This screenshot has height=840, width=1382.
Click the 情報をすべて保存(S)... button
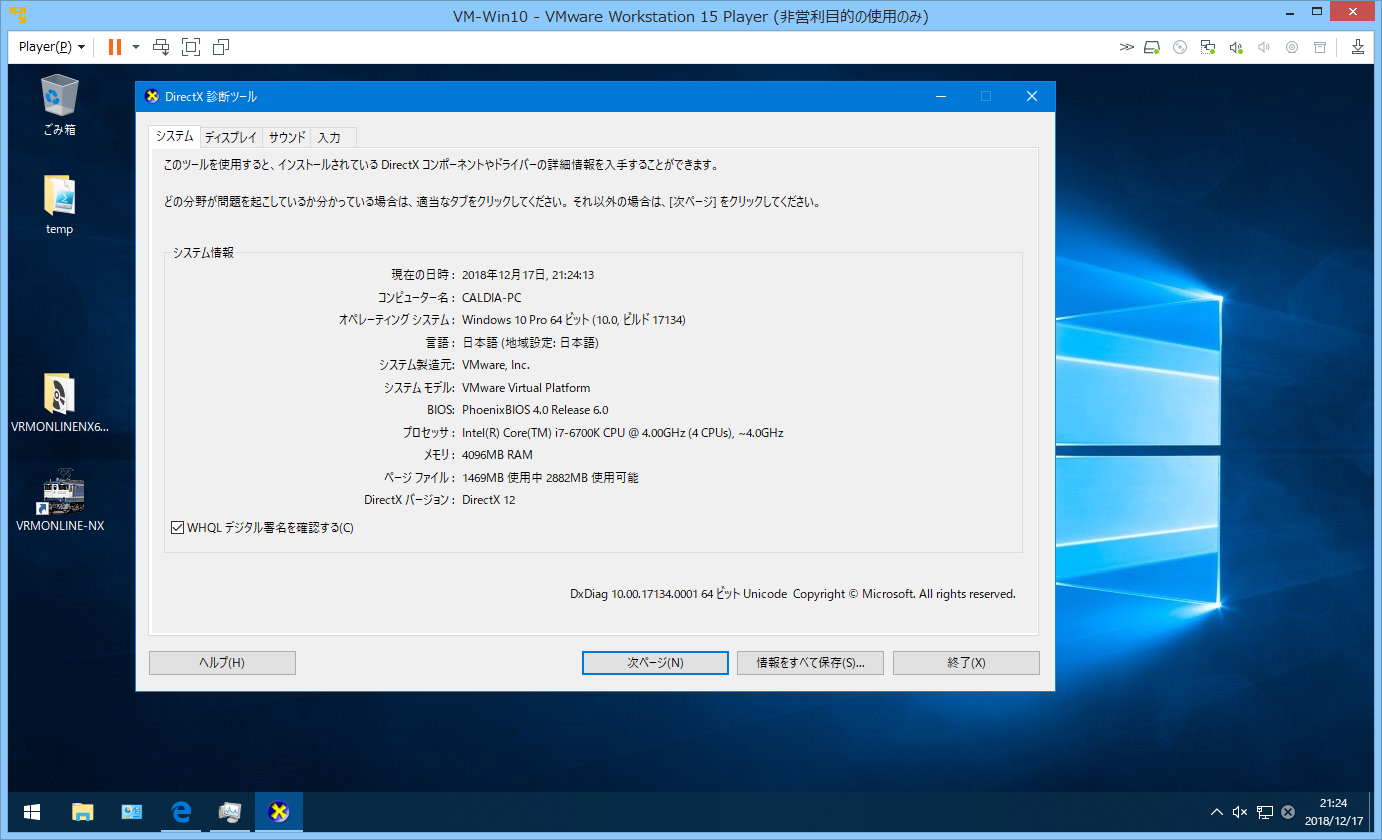tap(810, 663)
